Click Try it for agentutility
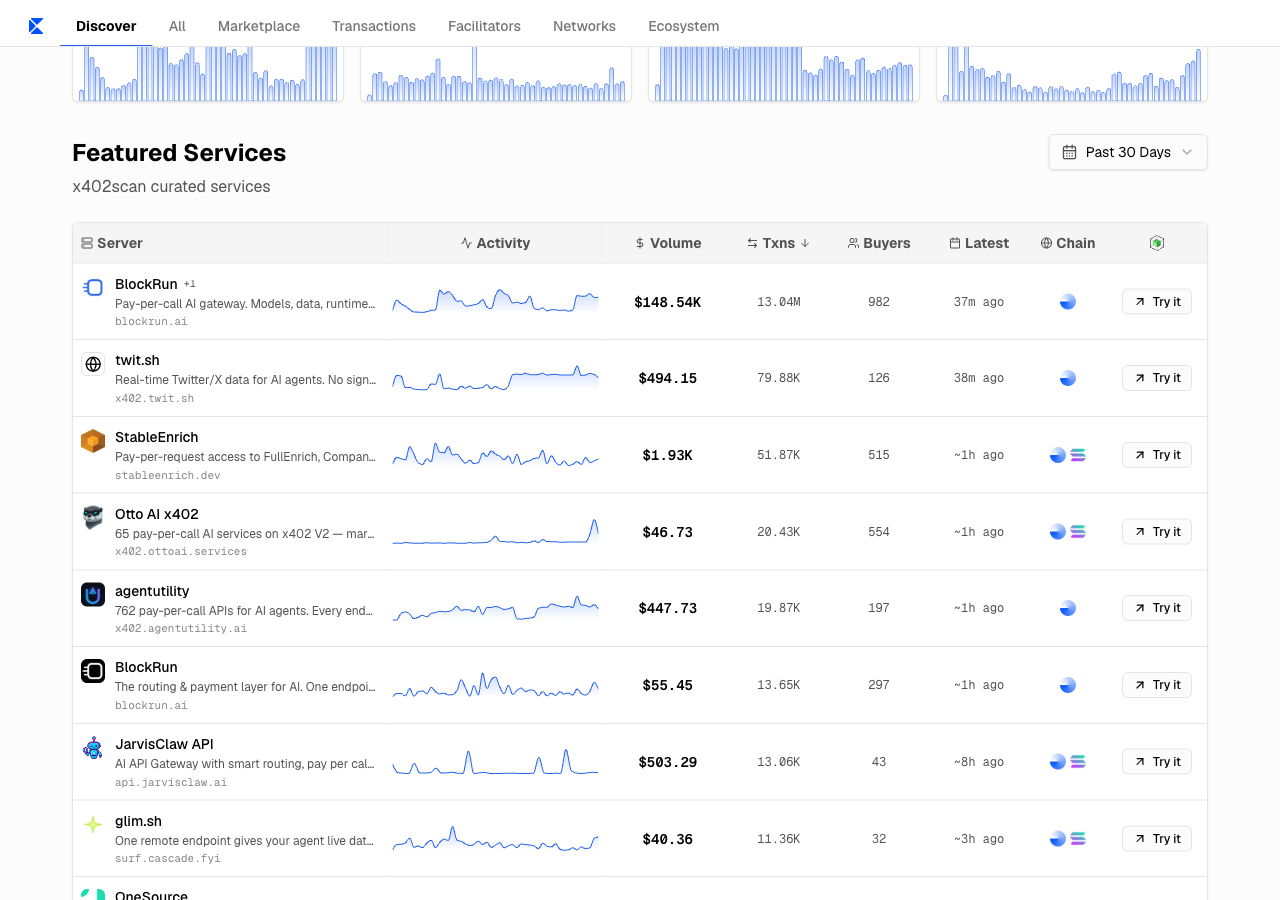This screenshot has width=1280, height=900. [x=1157, y=608]
